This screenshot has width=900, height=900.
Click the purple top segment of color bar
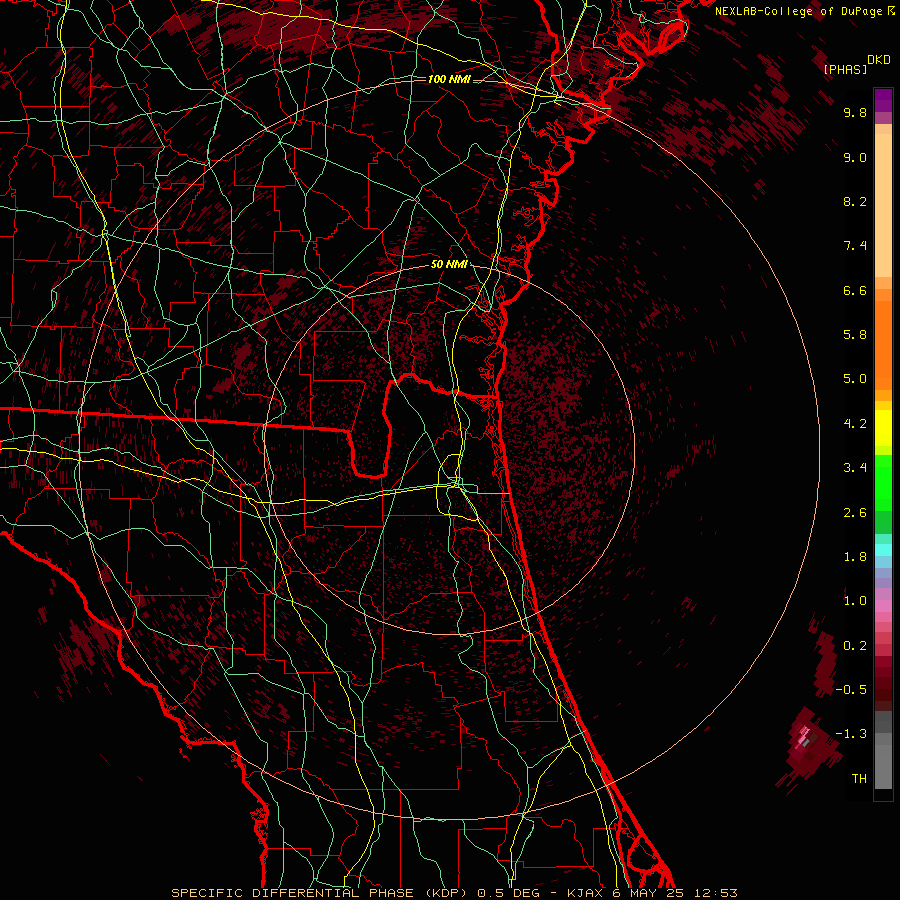tap(883, 100)
